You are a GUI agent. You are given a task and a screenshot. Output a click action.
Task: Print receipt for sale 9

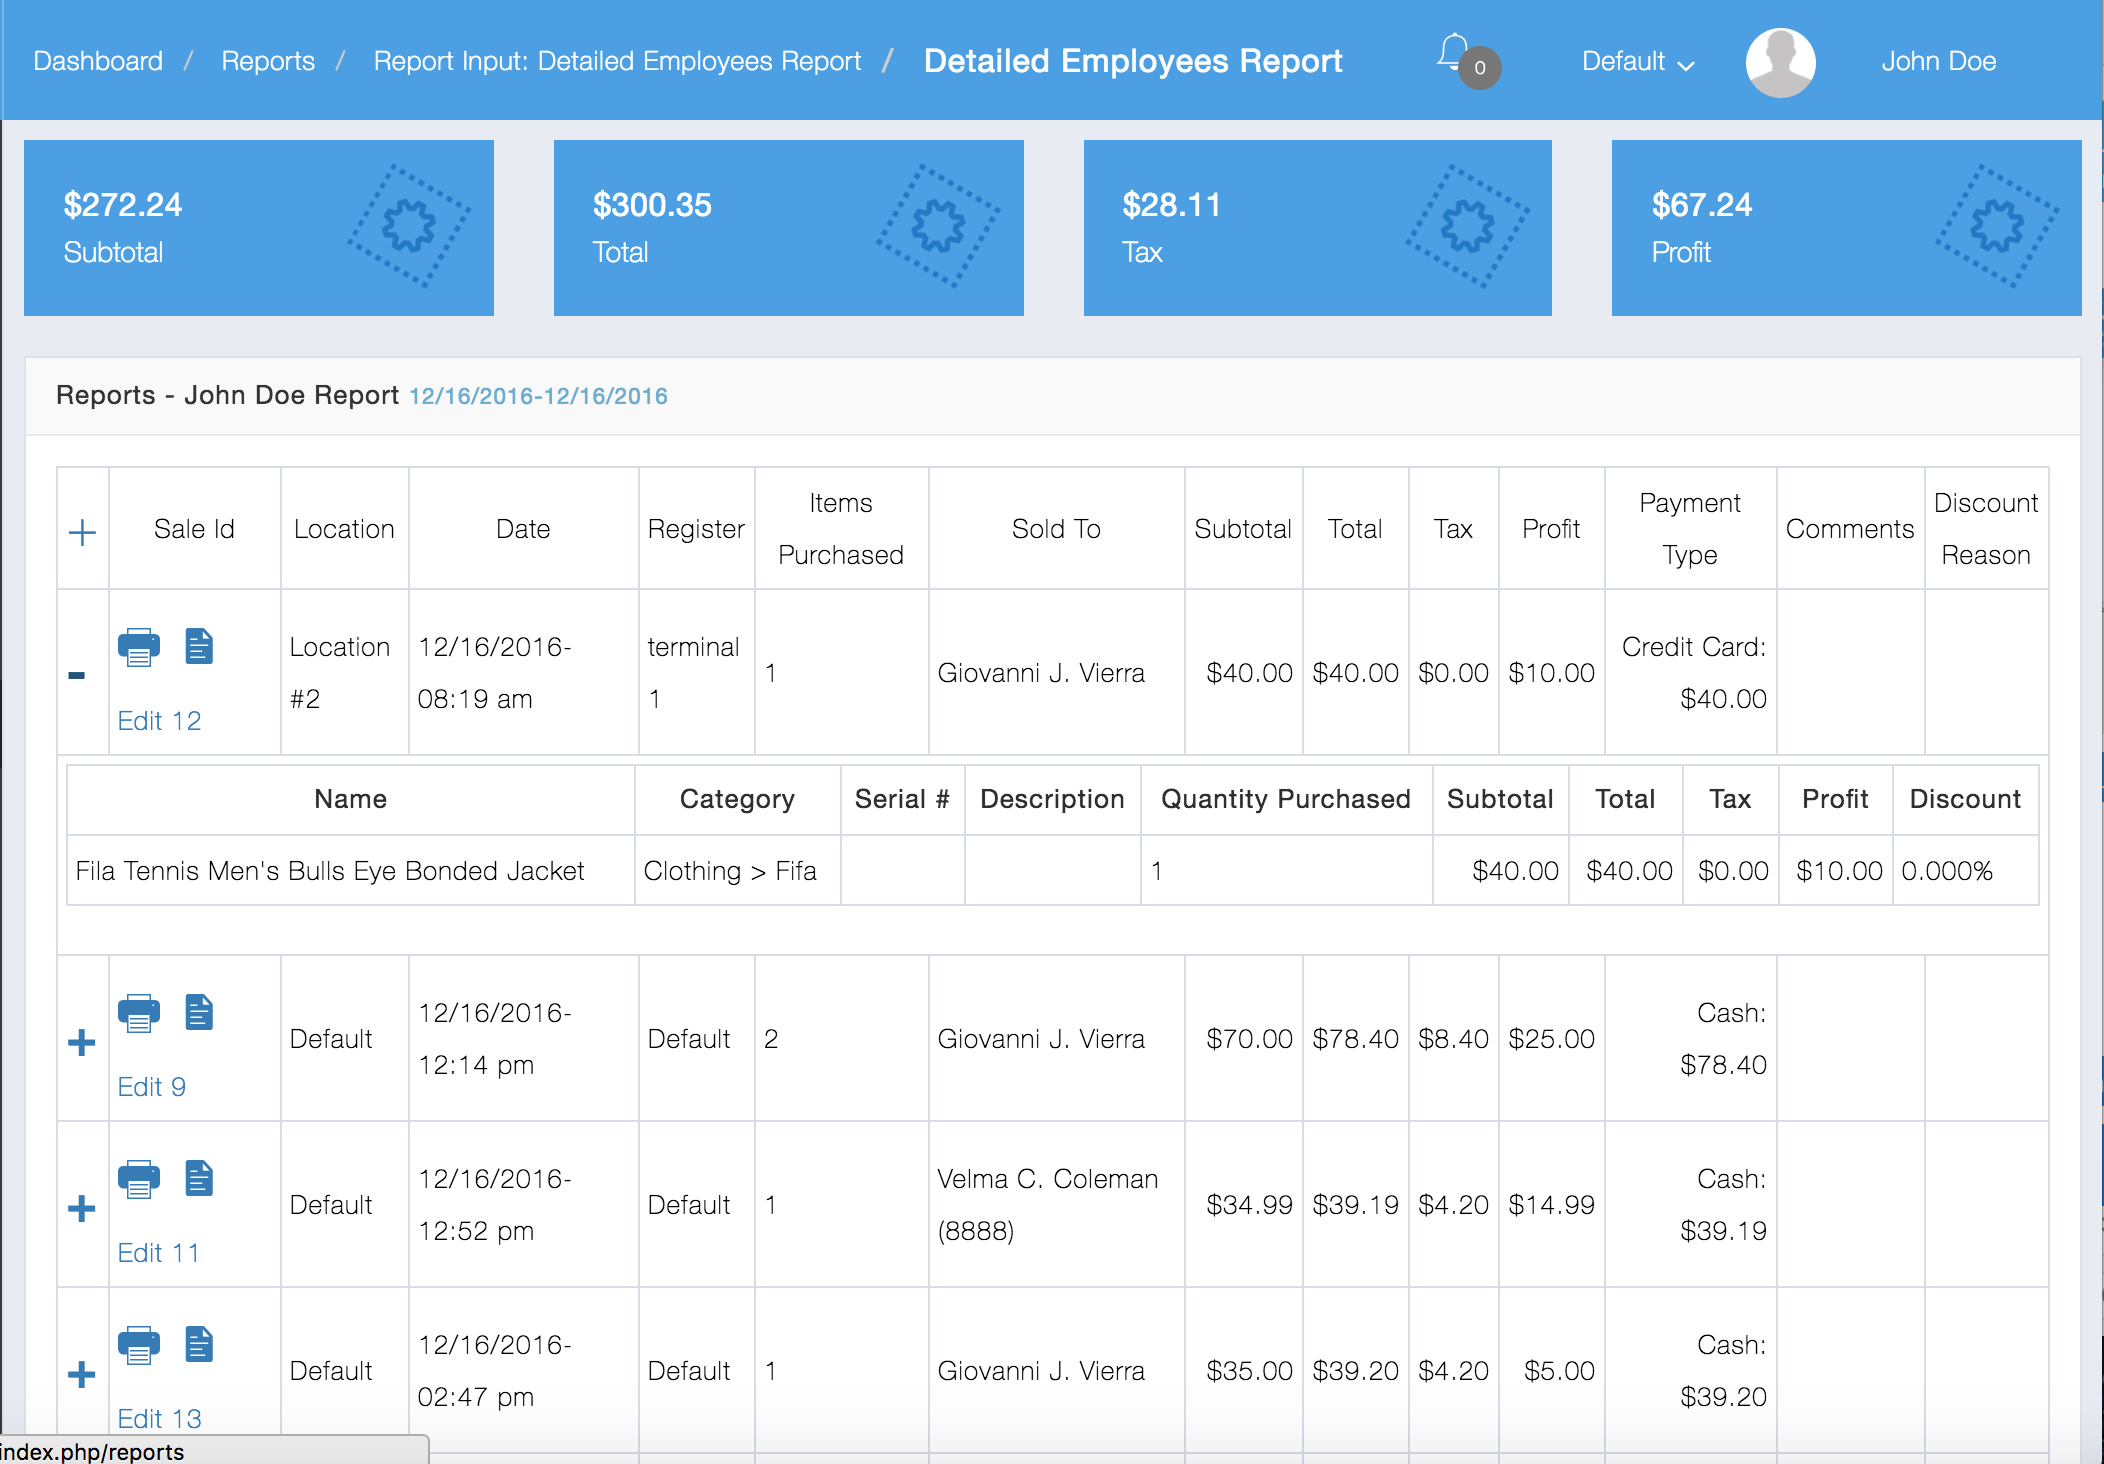139,1014
